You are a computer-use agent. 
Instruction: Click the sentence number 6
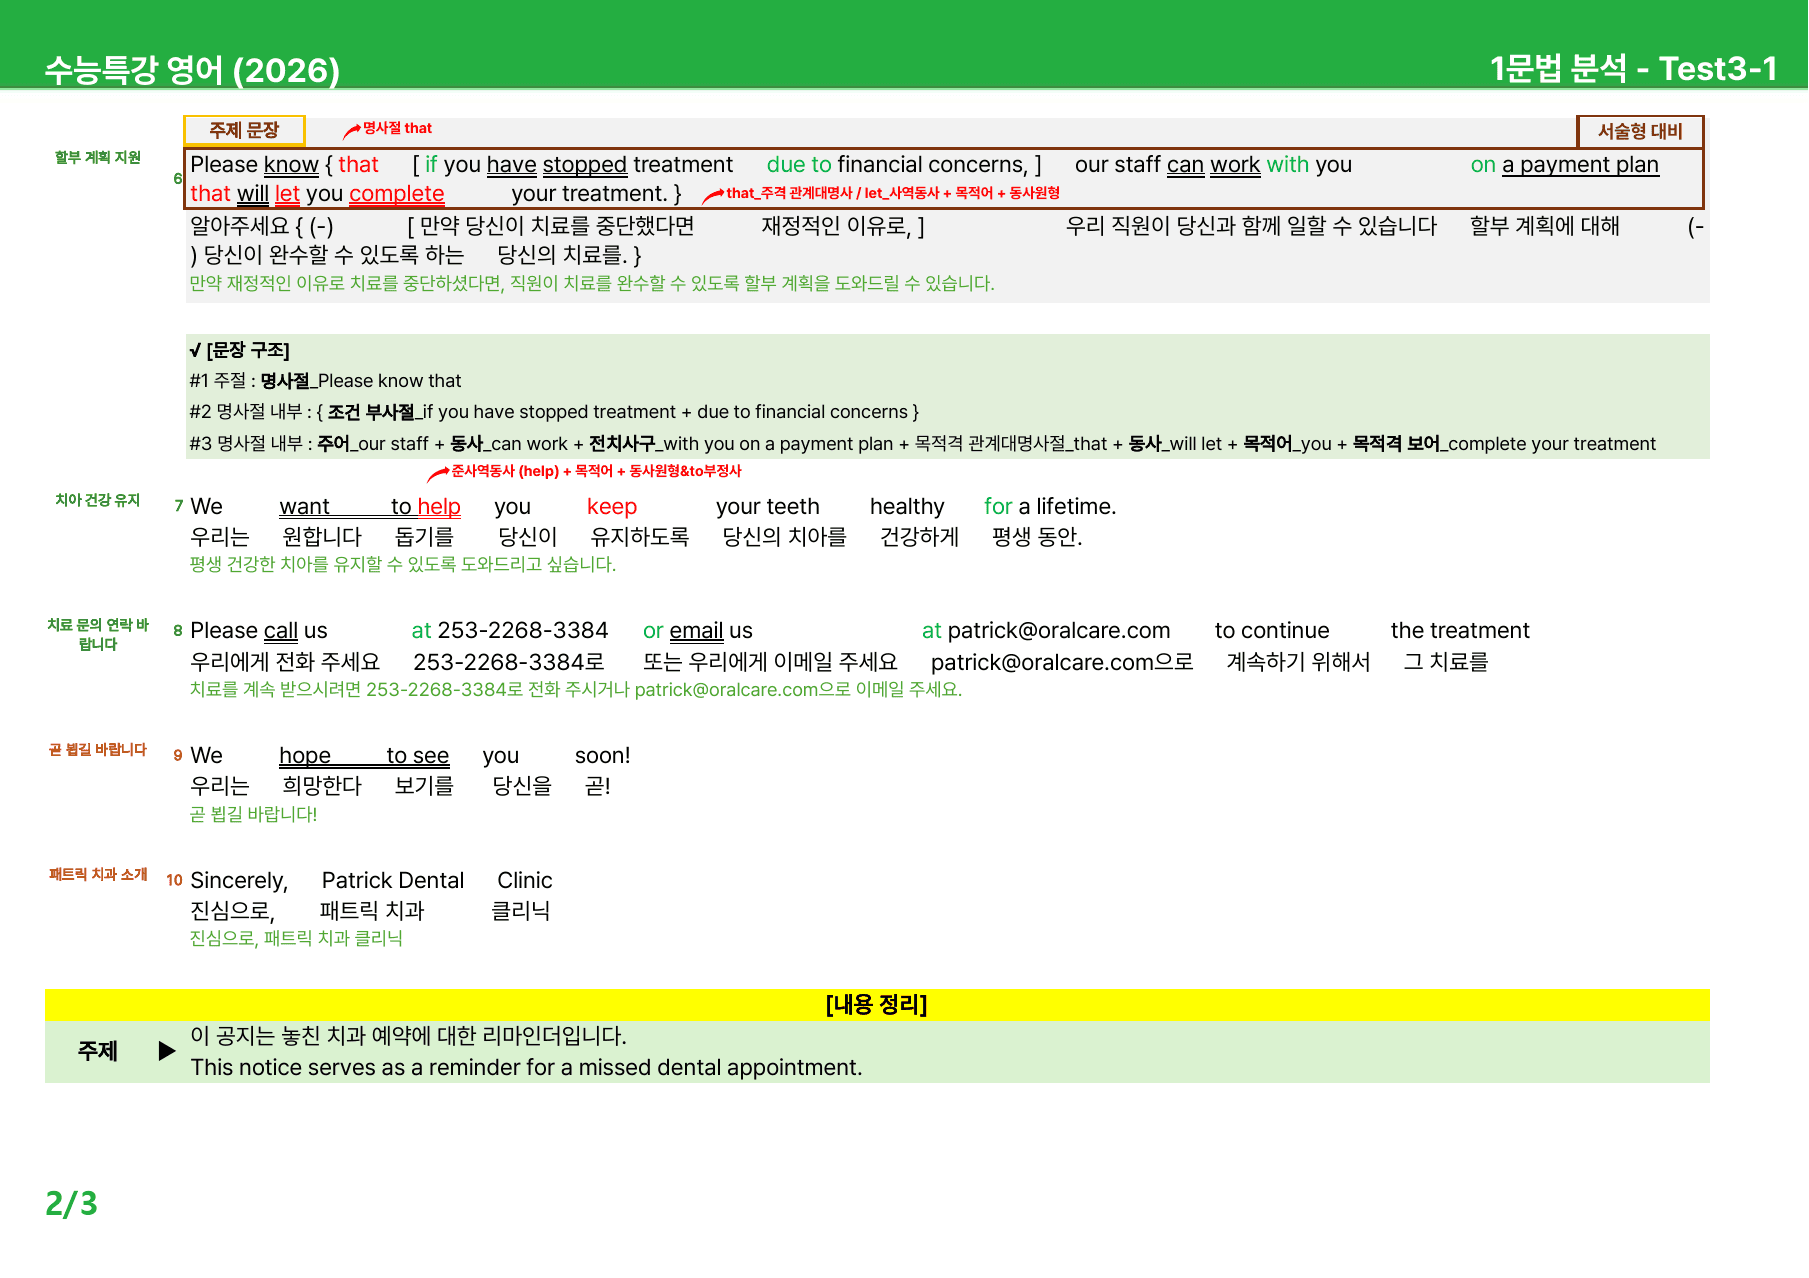178,179
